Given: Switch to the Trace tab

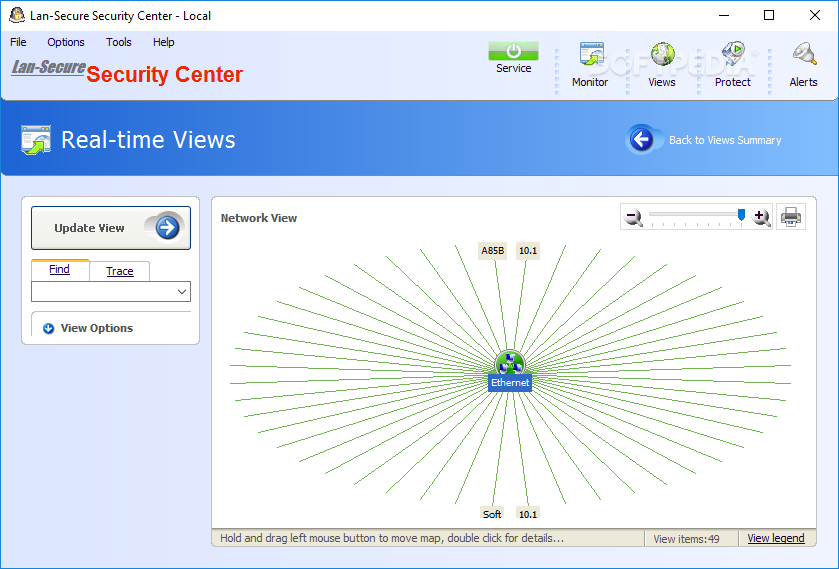Looking at the screenshot, I should [119, 271].
